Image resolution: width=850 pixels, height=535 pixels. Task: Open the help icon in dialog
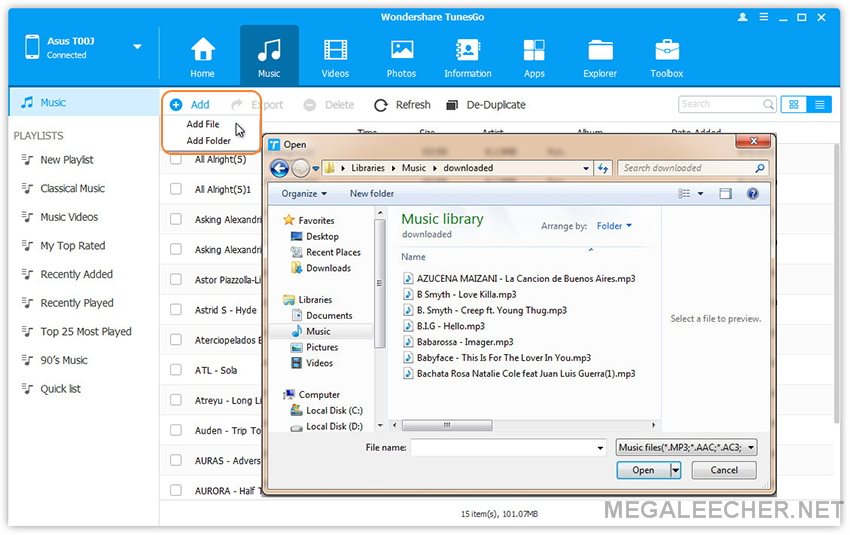click(752, 194)
